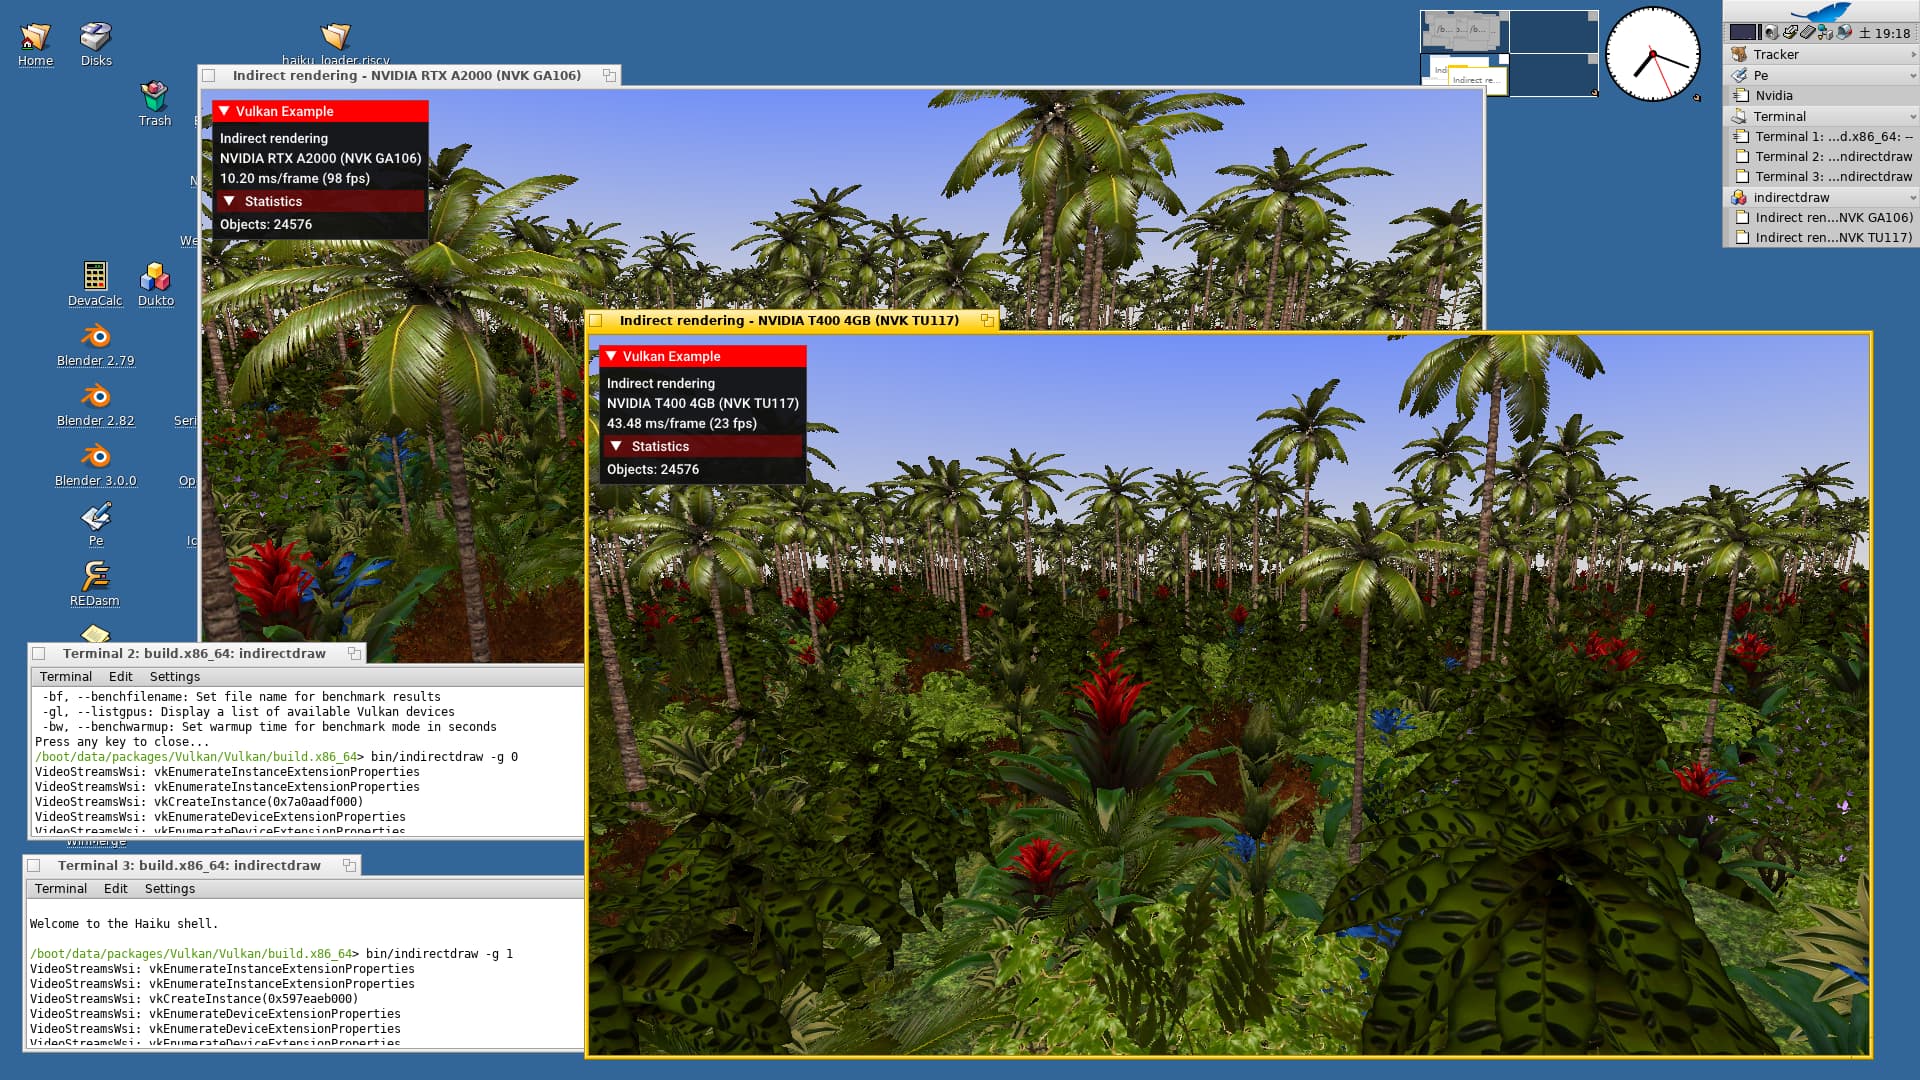The image size is (1920, 1080).
Task: Switch to Terminal 3 in the Deskbar list
Action: [x=1821, y=176]
